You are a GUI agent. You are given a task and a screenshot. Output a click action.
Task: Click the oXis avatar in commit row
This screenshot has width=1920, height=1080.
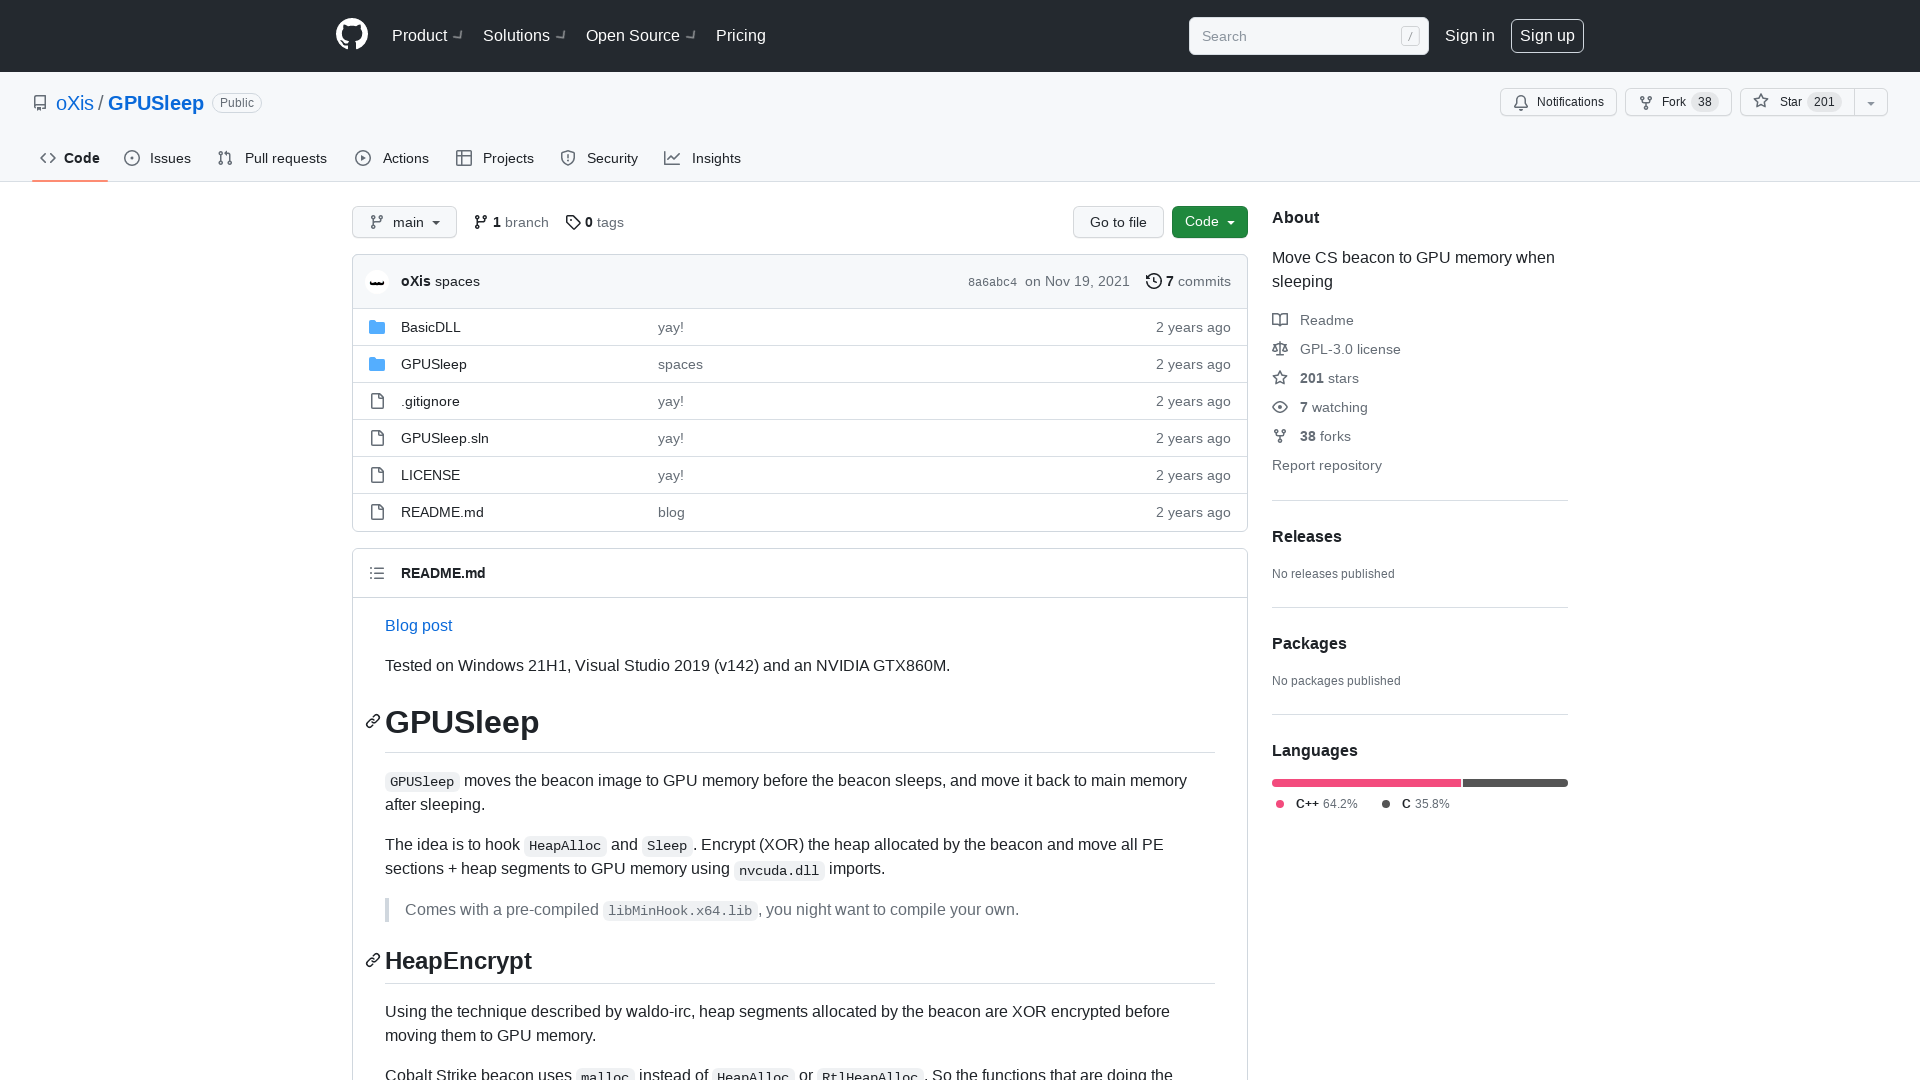[x=377, y=281]
